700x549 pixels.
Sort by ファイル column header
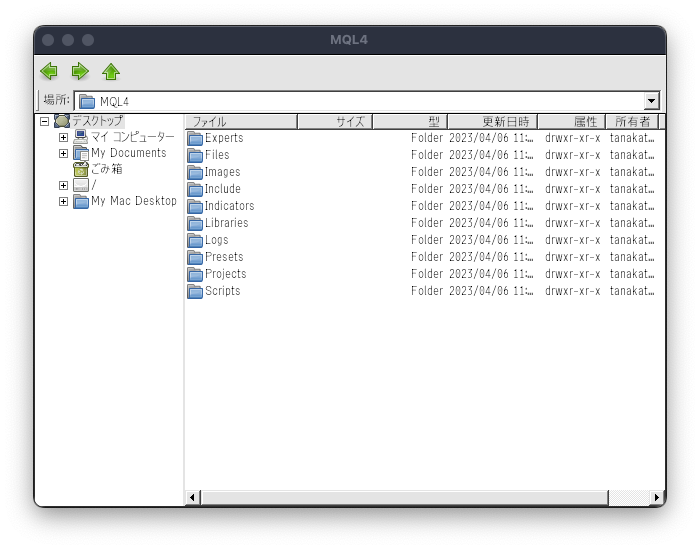click(242, 121)
